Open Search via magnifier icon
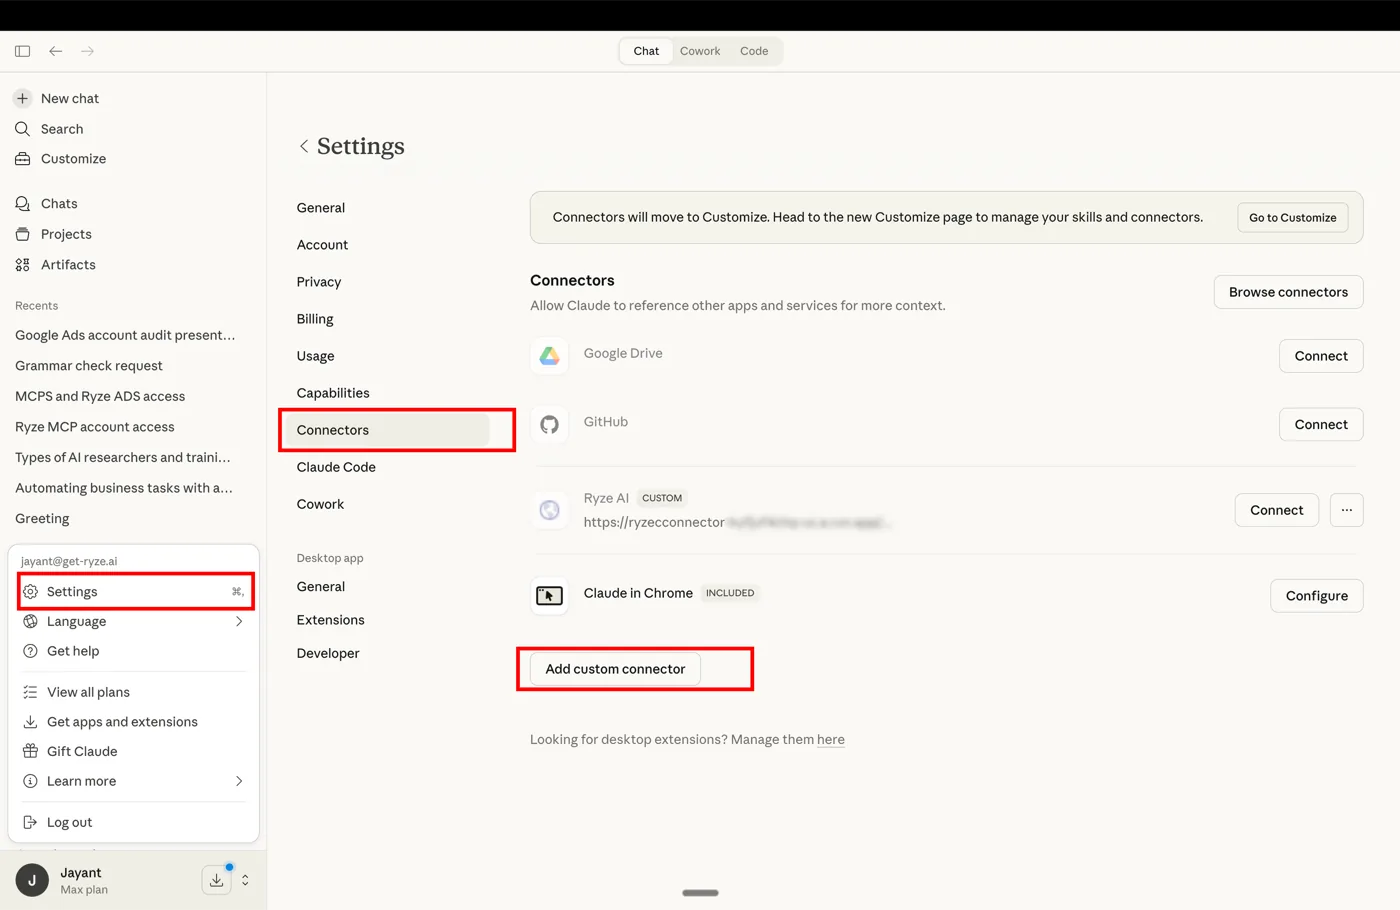 (22, 129)
